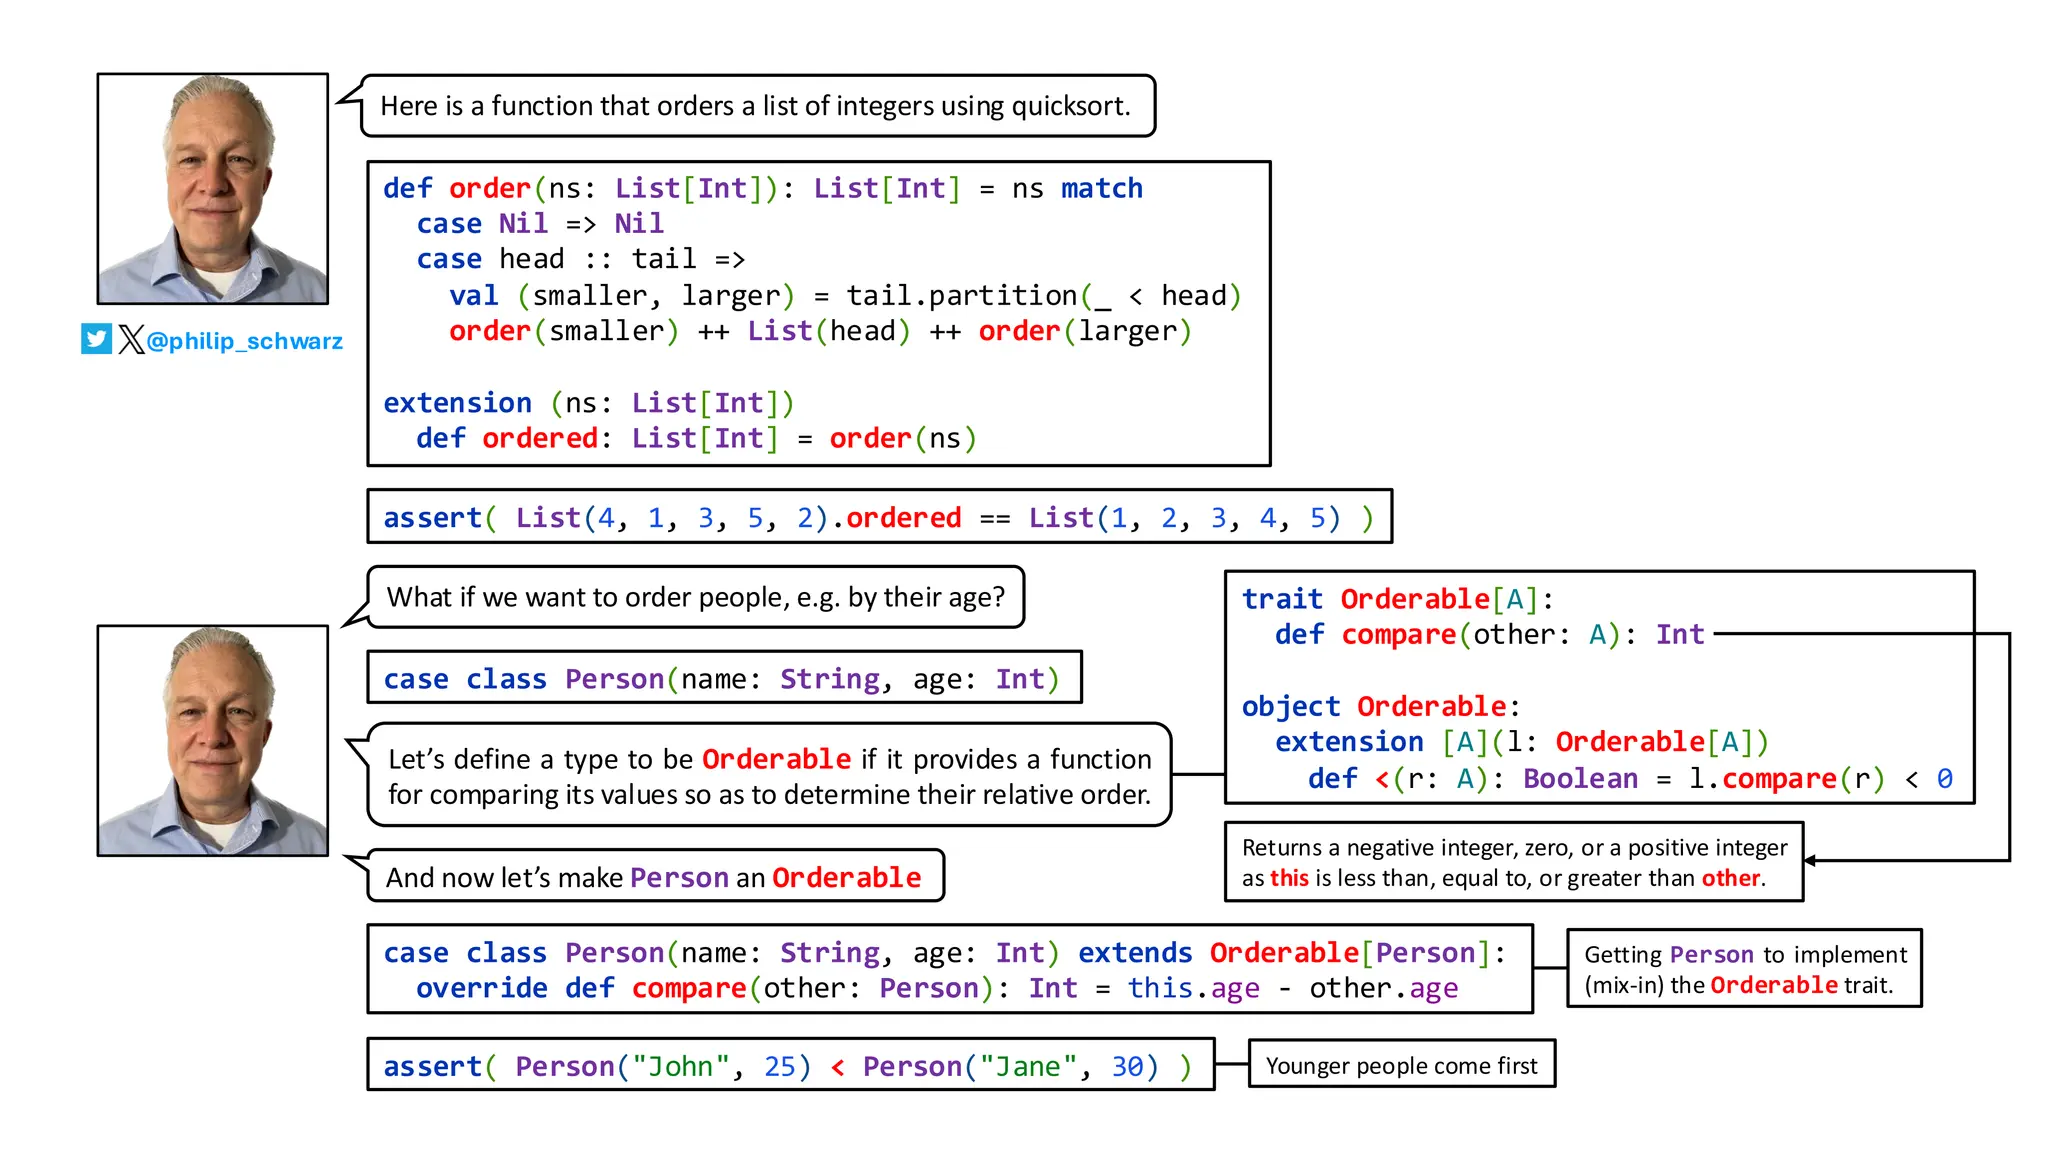The height and width of the screenshot is (1152, 2048).
Task: Click the 'Younger people come first' note
Action: pyautogui.click(x=1401, y=1065)
